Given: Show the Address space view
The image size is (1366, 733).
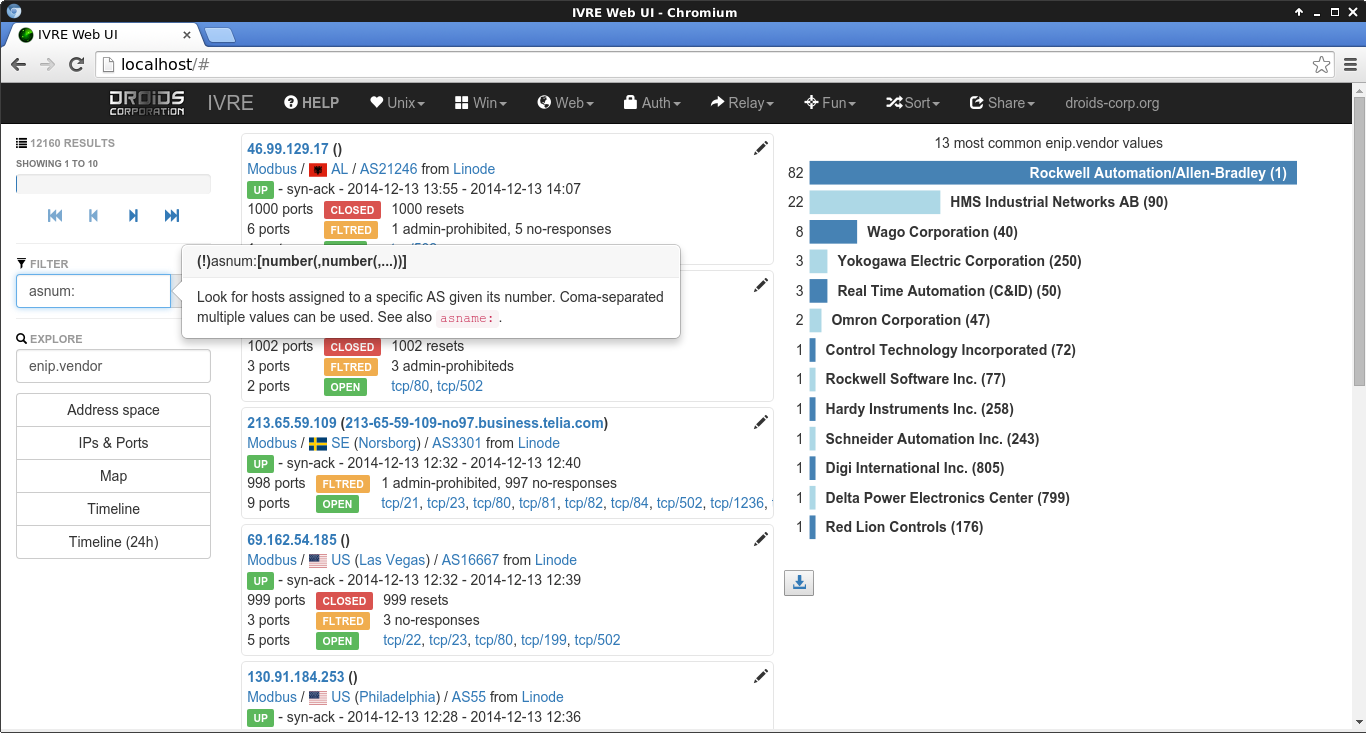Looking at the screenshot, I should tap(113, 410).
